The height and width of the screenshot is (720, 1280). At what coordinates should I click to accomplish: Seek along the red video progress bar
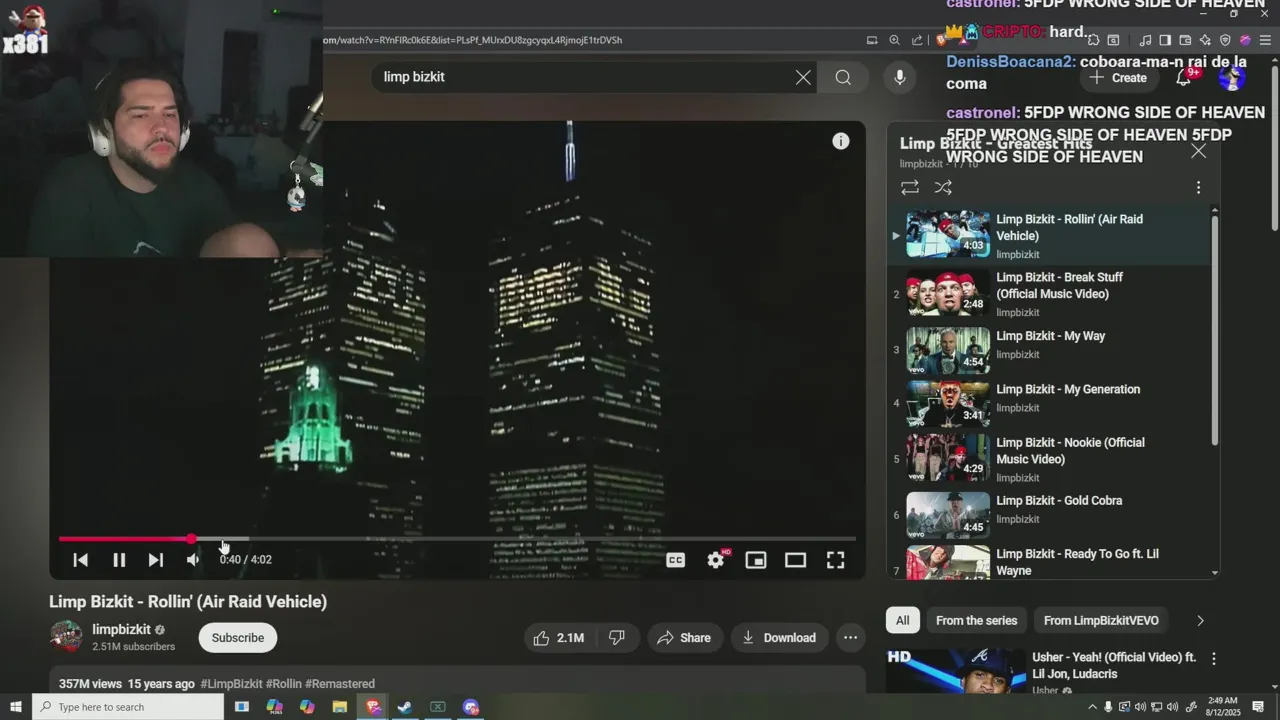click(x=457, y=539)
